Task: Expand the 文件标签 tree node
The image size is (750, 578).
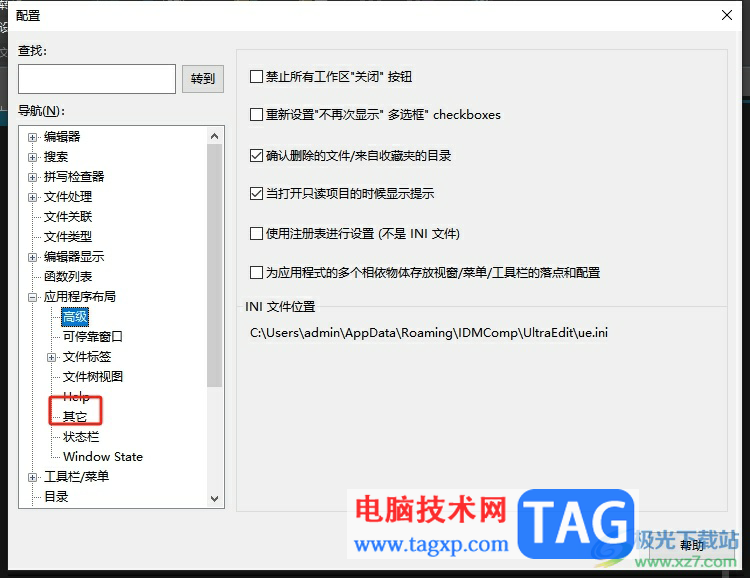Action: 51,357
